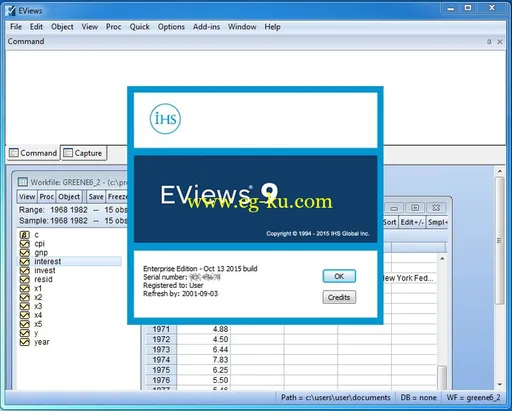Screen dimensions: 512x411
Task: Open the Options menu
Action: pyautogui.click(x=171, y=27)
